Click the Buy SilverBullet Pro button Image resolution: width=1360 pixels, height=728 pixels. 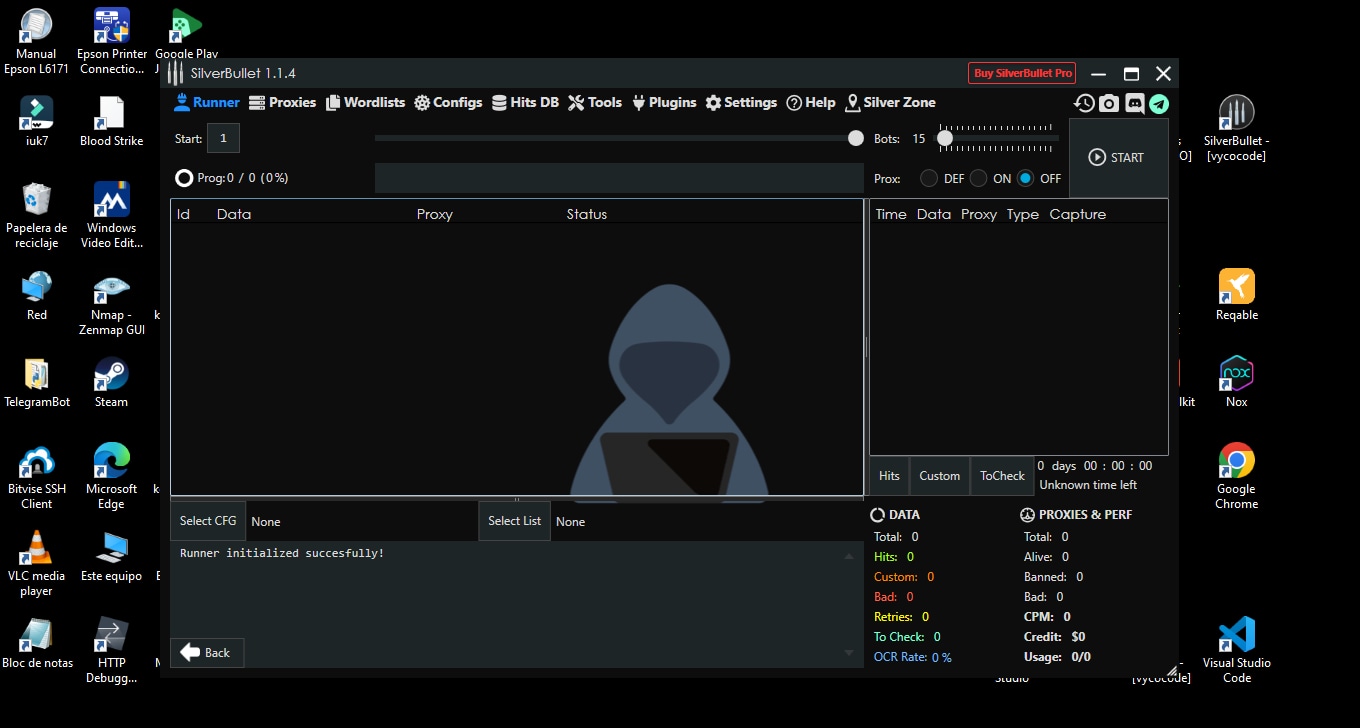1022,73
